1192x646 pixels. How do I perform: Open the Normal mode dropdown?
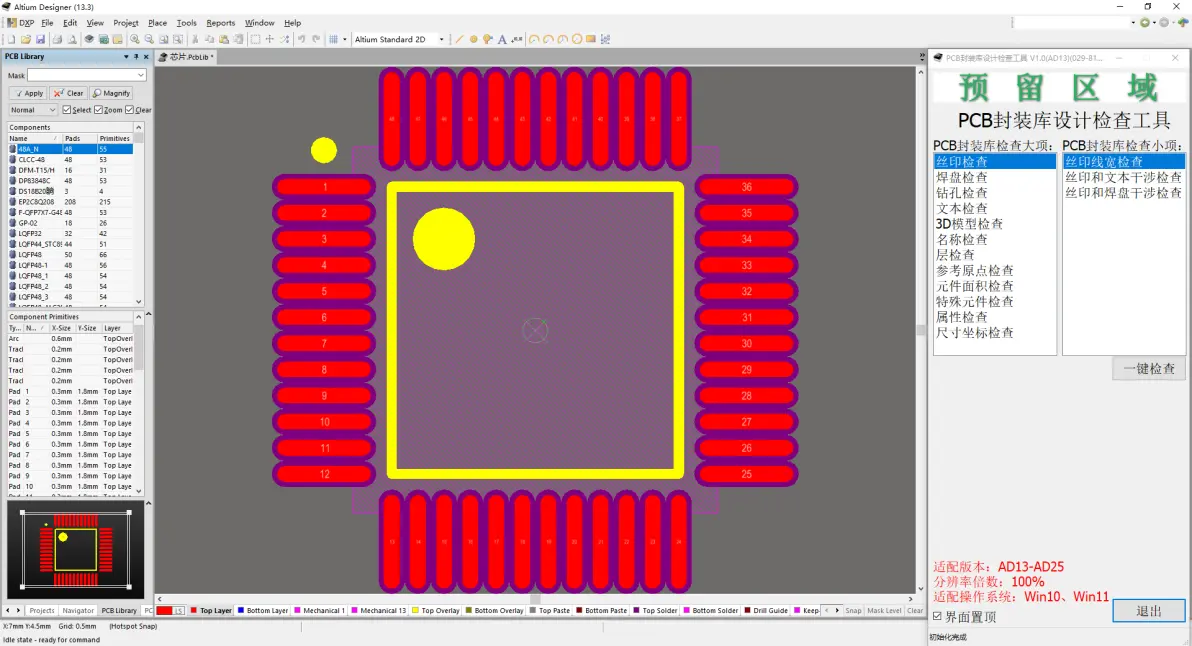point(52,110)
